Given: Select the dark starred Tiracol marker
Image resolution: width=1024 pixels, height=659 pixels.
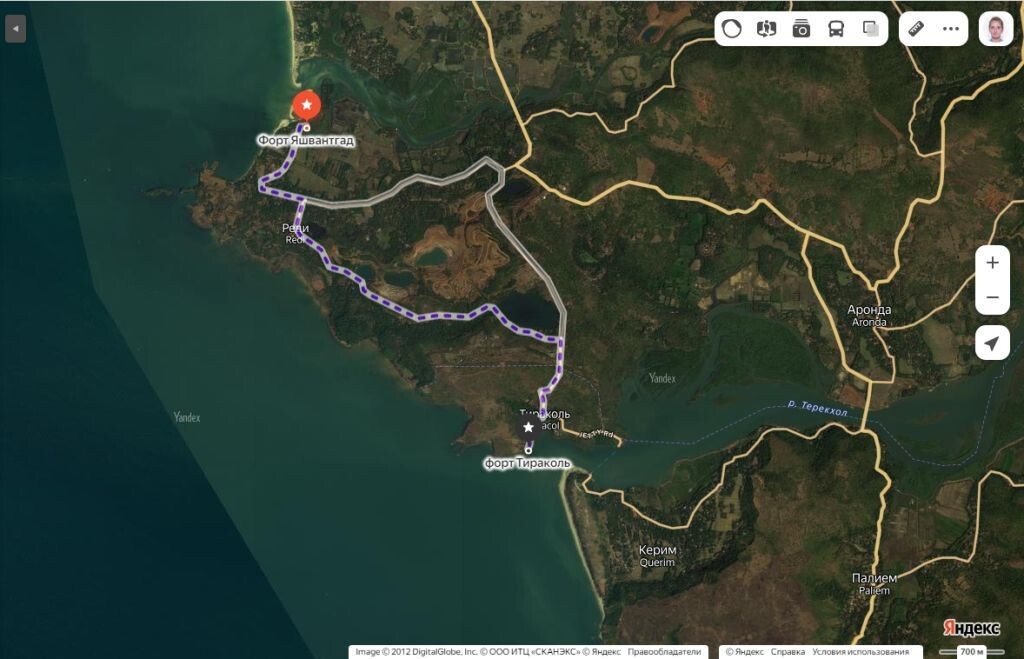Looking at the screenshot, I should point(528,427).
